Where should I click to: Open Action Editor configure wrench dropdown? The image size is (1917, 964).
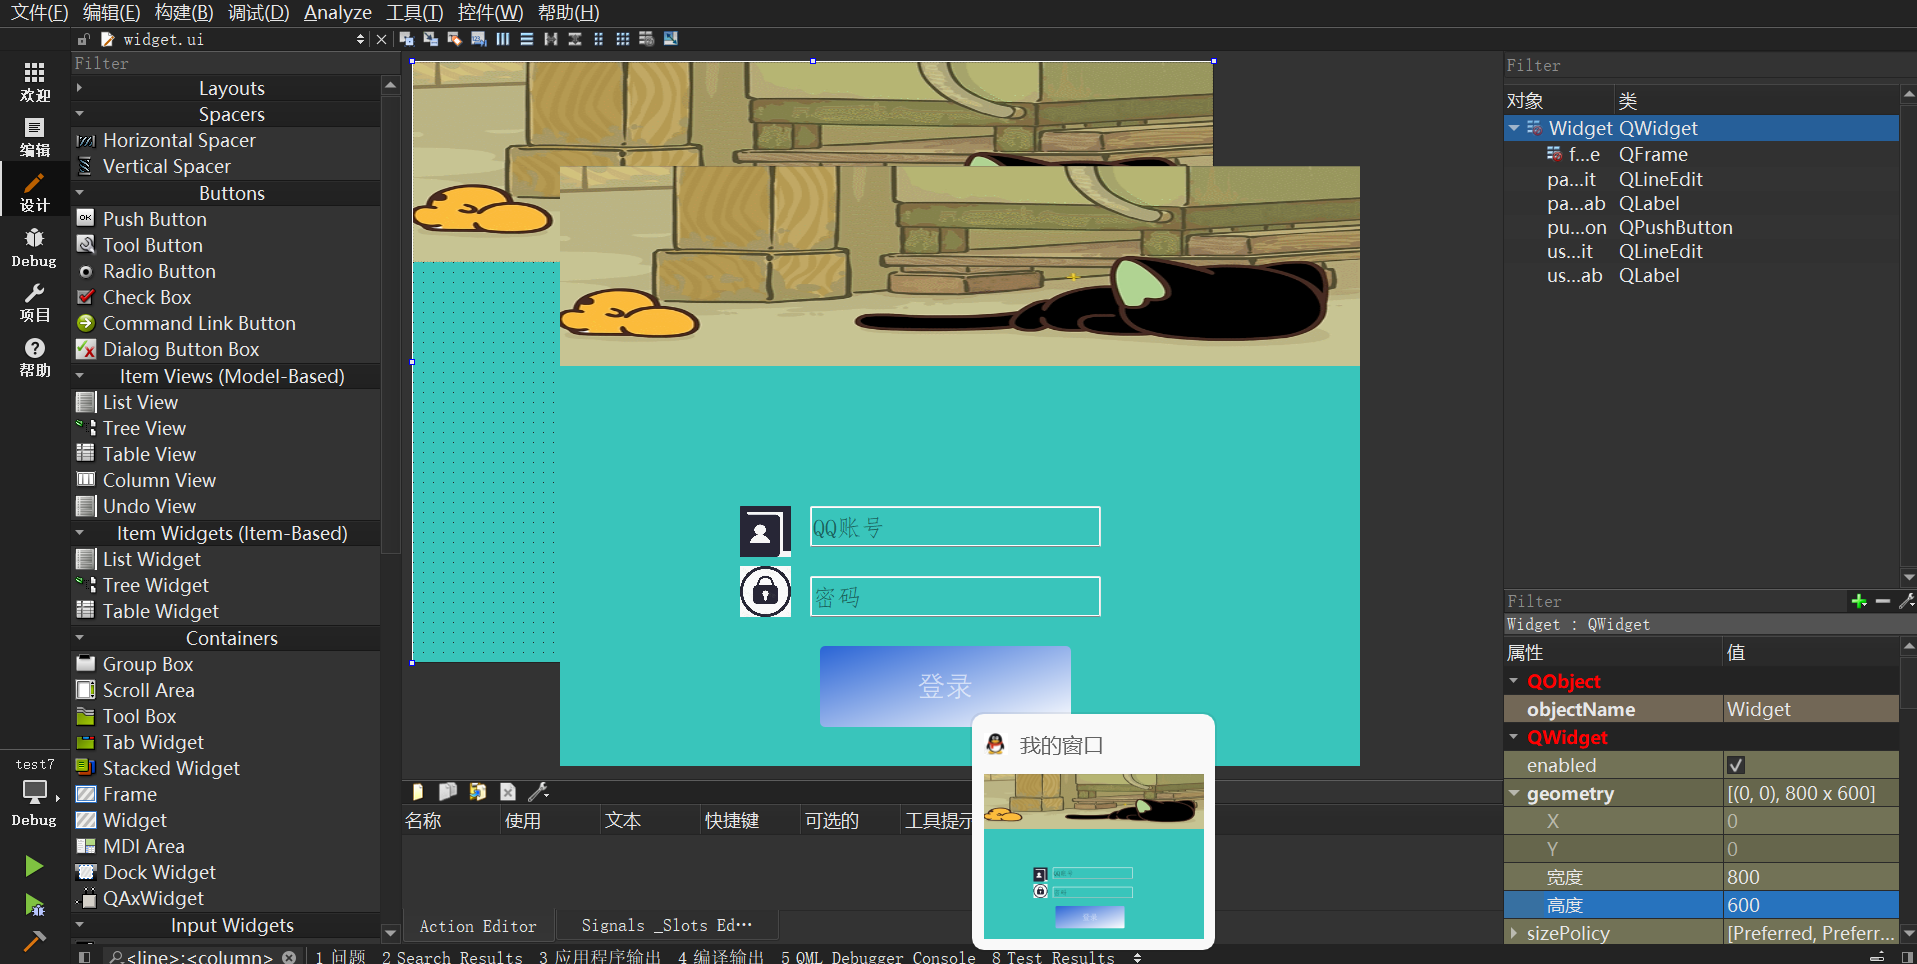pyautogui.click(x=538, y=792)
